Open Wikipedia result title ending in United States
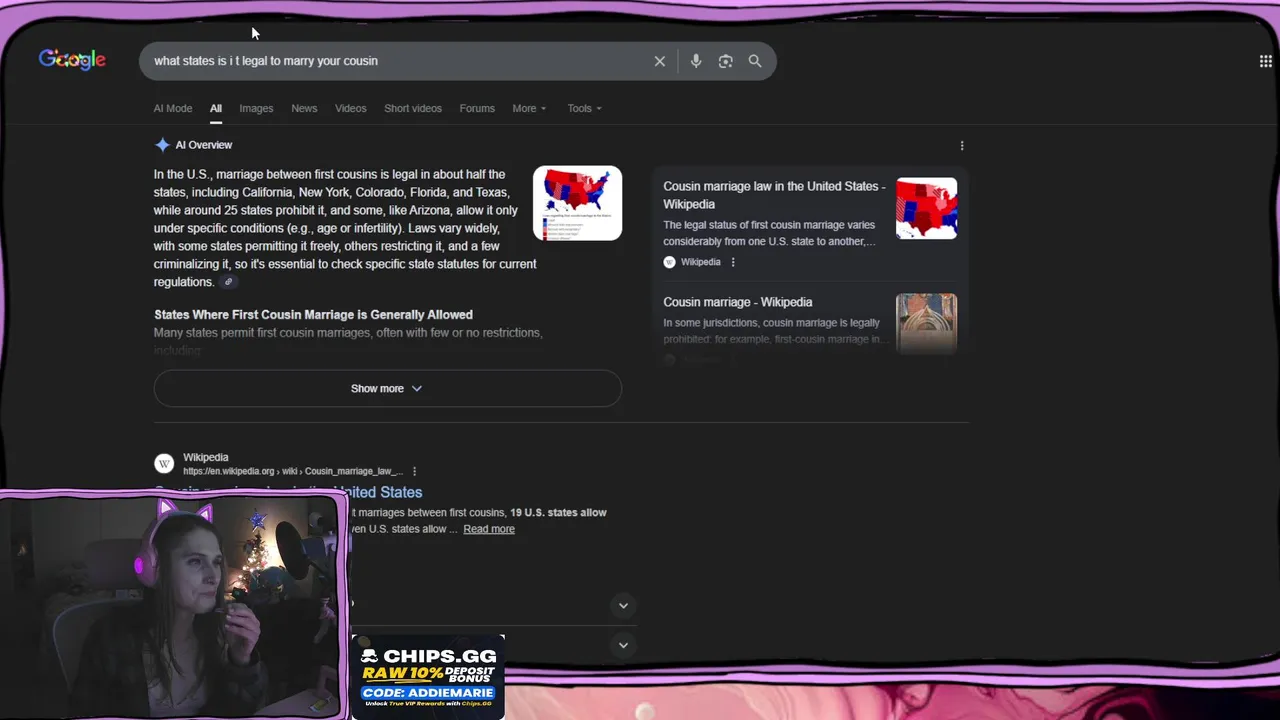Viewport: 1280px width, 720px height. [x=384, y=492]
